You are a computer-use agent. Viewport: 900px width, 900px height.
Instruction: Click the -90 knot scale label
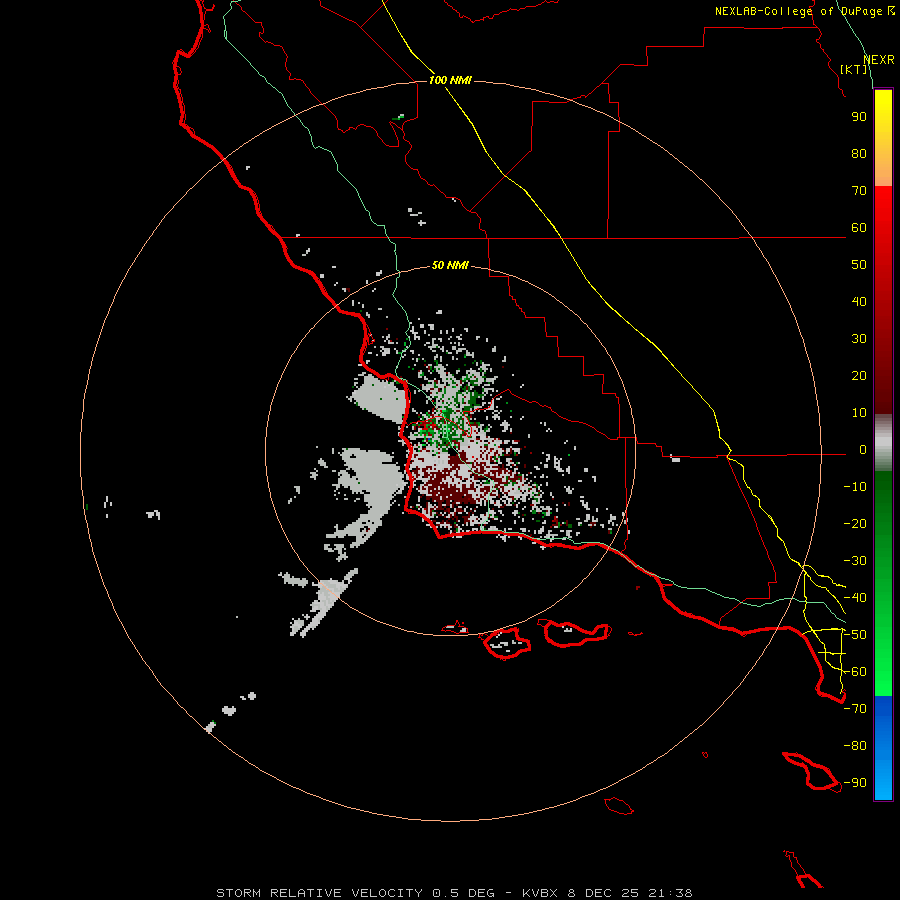[x=855, y=783]
